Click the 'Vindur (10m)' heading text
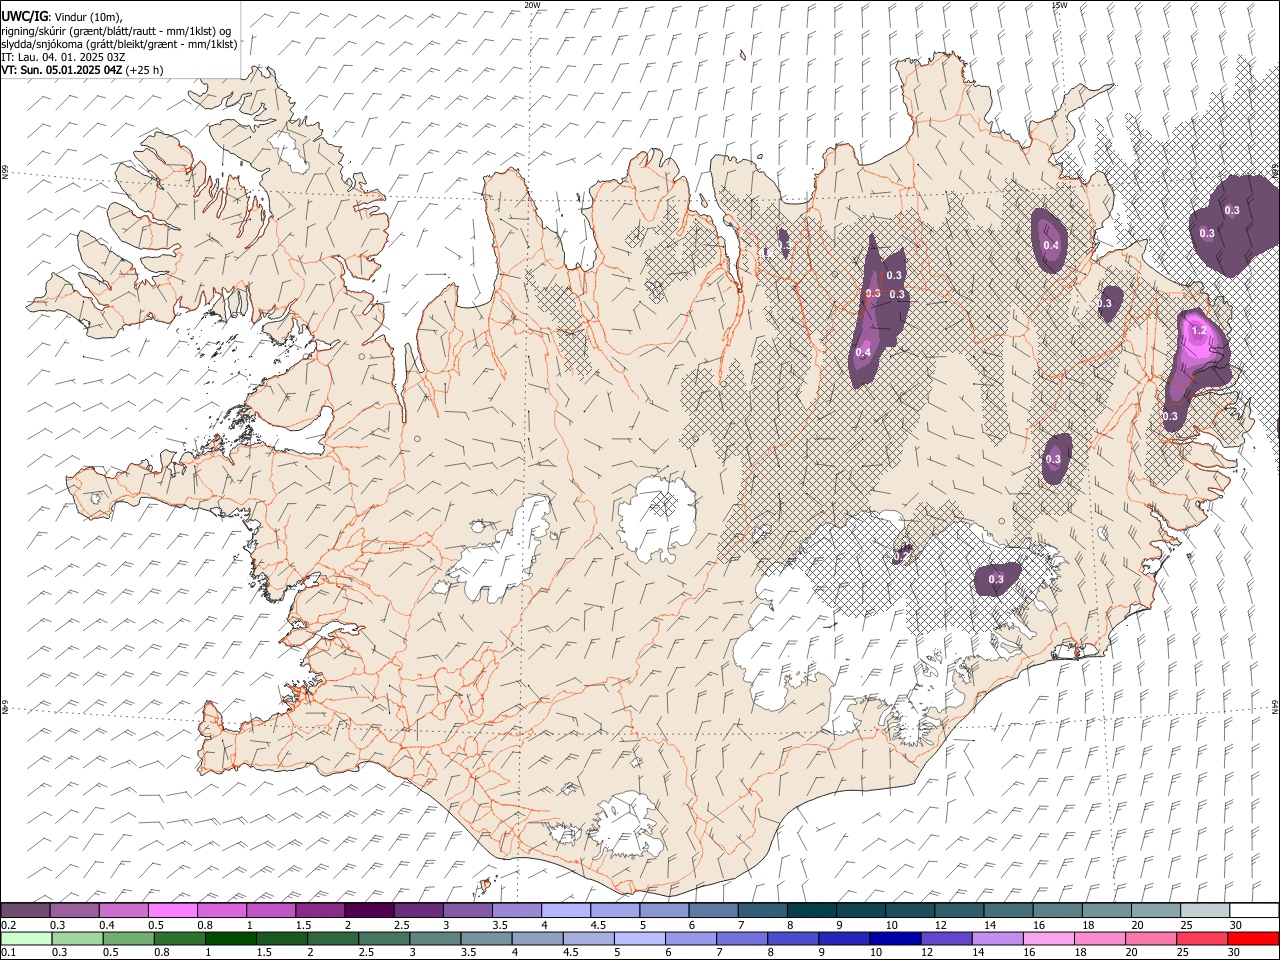 pyautogui.click(x=89, y=17)
